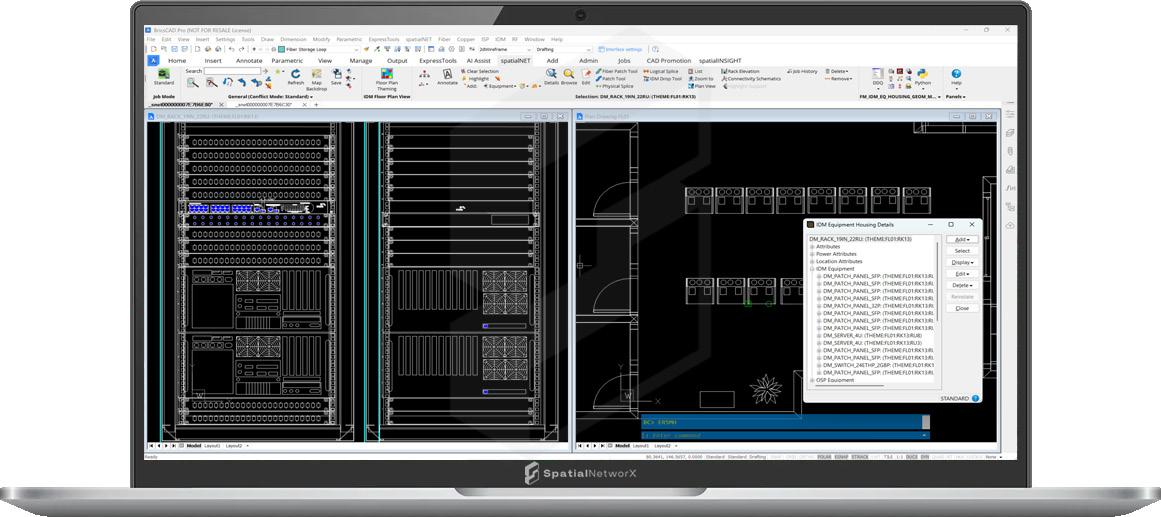This screenshot has height=517, width=1161.
Task: Click the ribbon Search input field
Action: [232, 71]
